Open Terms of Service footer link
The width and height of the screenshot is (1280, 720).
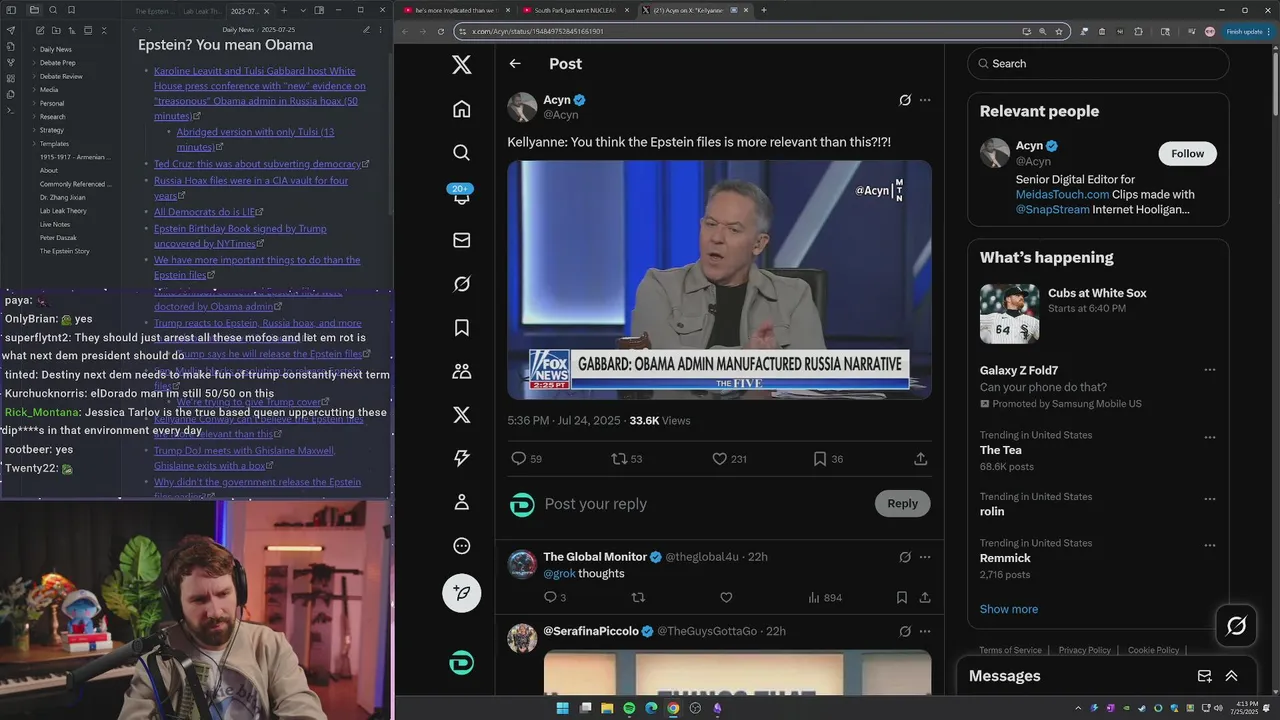1010,650
